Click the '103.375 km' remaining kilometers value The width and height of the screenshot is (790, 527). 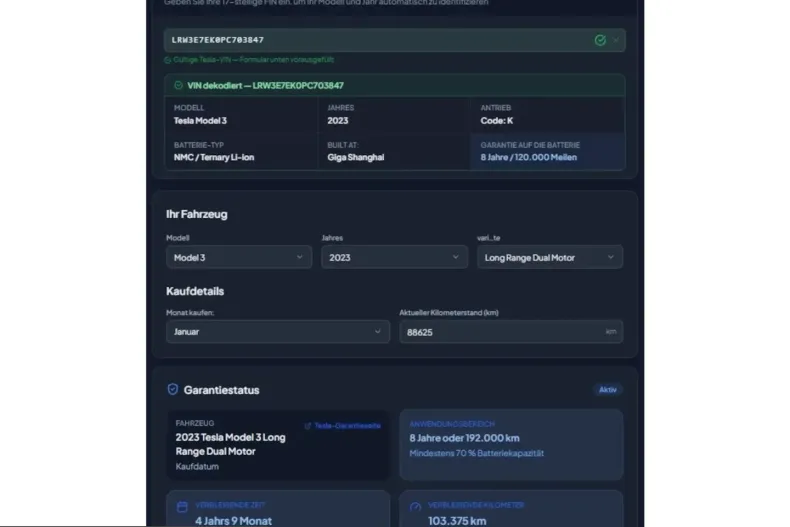pos(457,520)
